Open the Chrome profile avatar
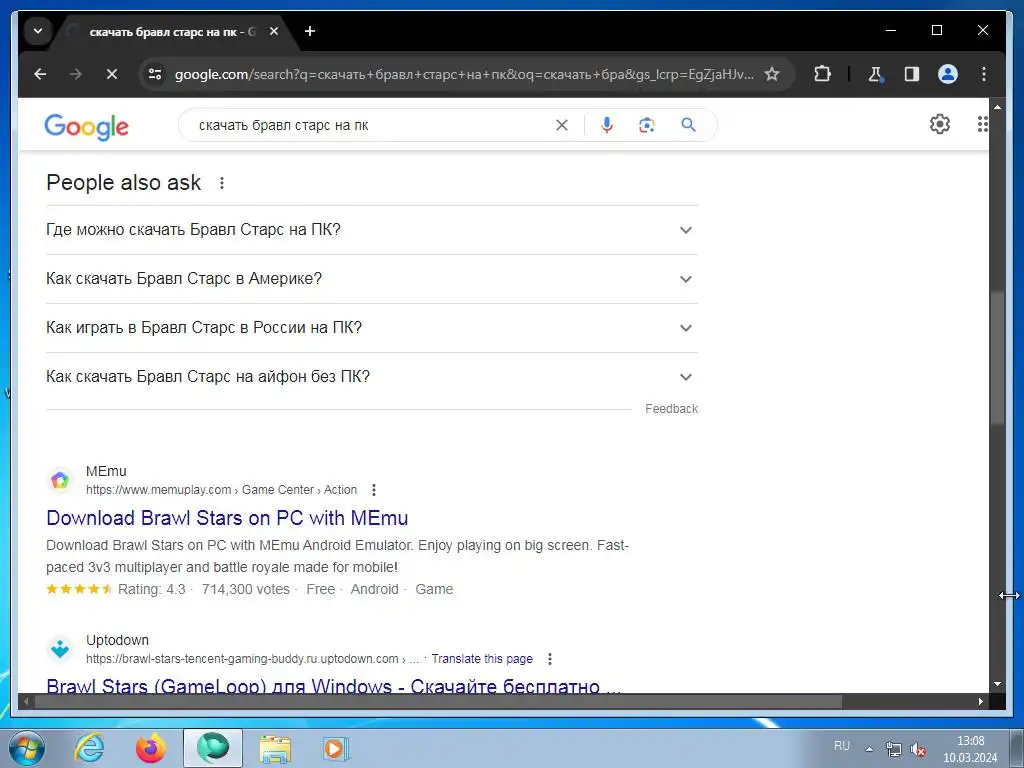Image resolution: width=1024 pixels, height=768 pixels. (x=948, y=74)
